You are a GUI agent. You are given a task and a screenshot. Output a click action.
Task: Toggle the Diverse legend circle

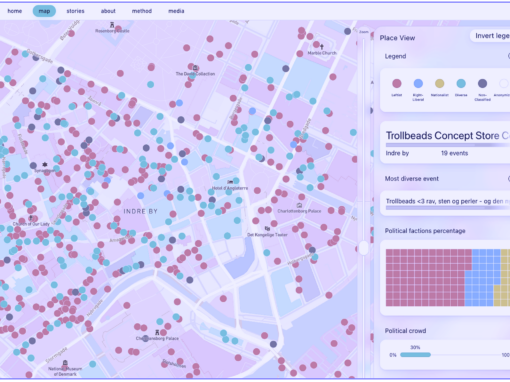461,83
